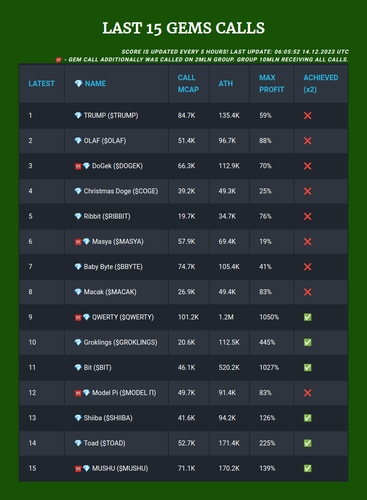Screen dimensions: 367x500
Task: Click row number 15 in LATEST column
Action: tap(32, 468)
